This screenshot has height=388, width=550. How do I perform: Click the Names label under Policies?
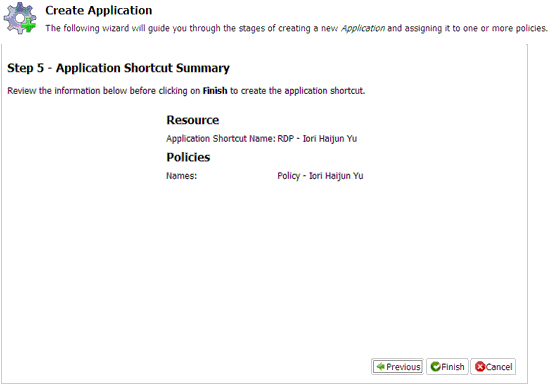click(181, 176)
